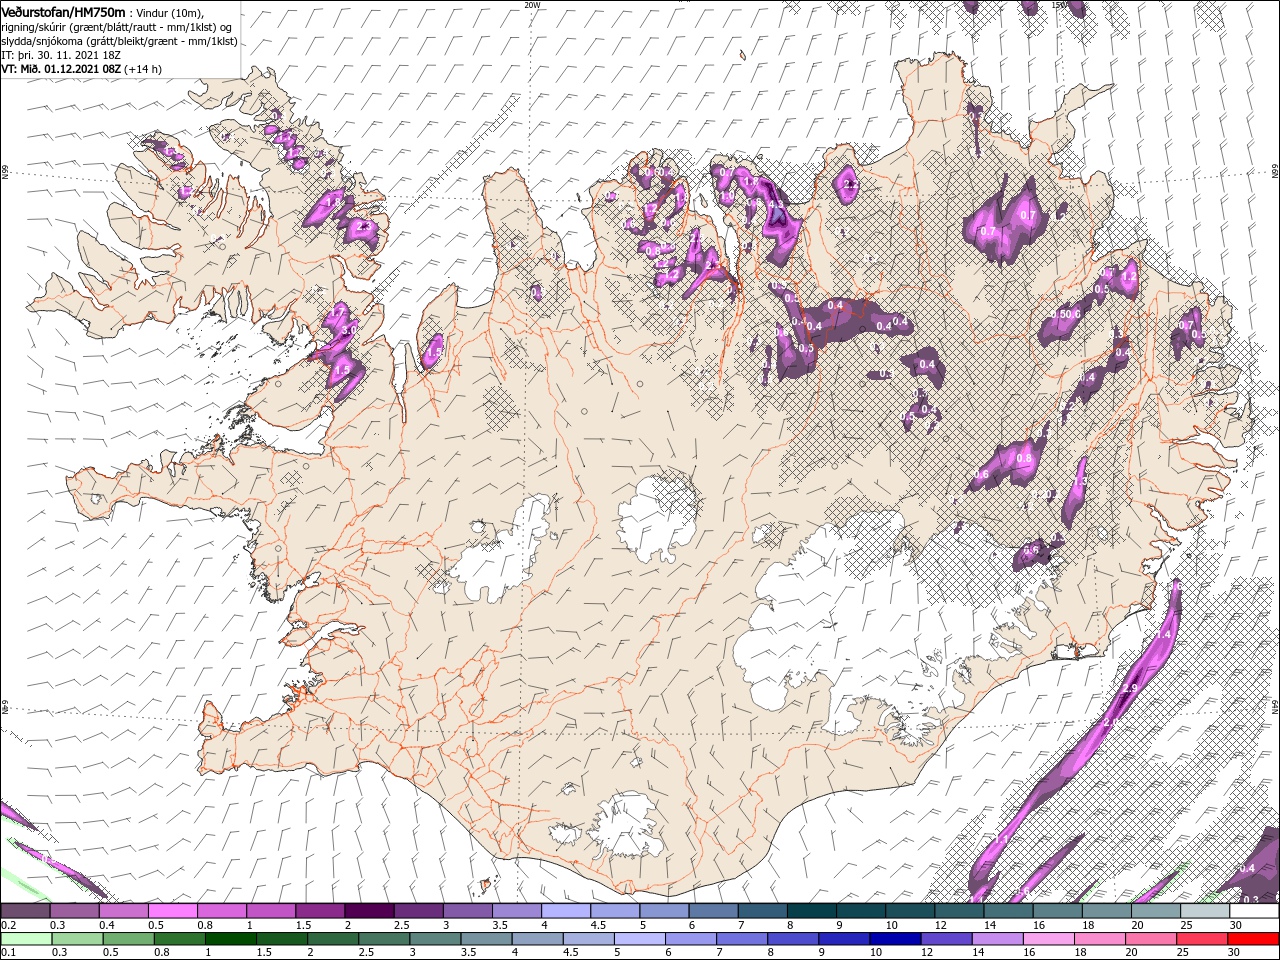The height and width of the screenshot is (960, 1280).
Task: Select lower legend swatch between 0.3 and 0.5
Action: point(79,939)
